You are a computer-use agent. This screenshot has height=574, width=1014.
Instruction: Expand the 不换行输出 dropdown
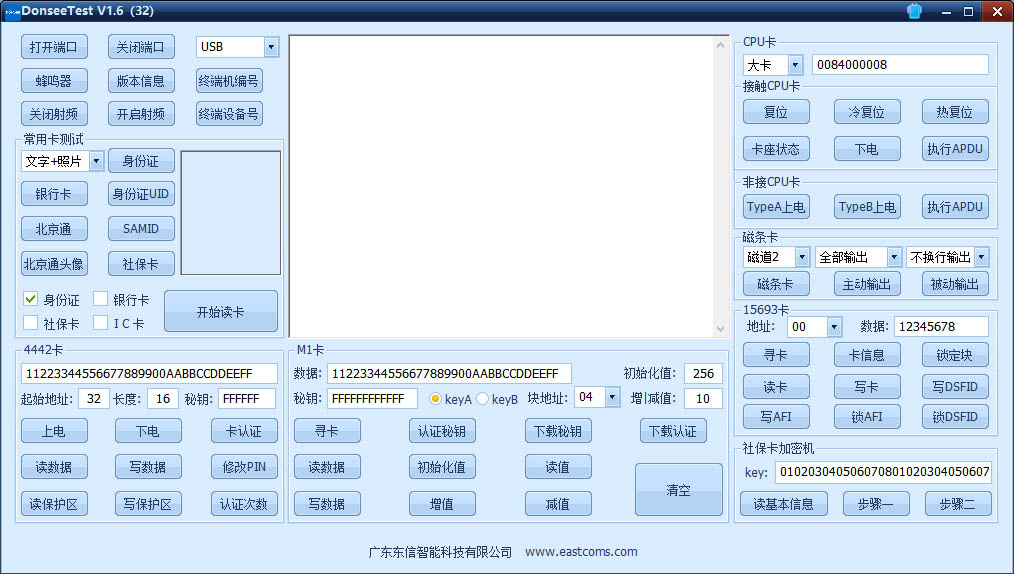coord(982,257)
